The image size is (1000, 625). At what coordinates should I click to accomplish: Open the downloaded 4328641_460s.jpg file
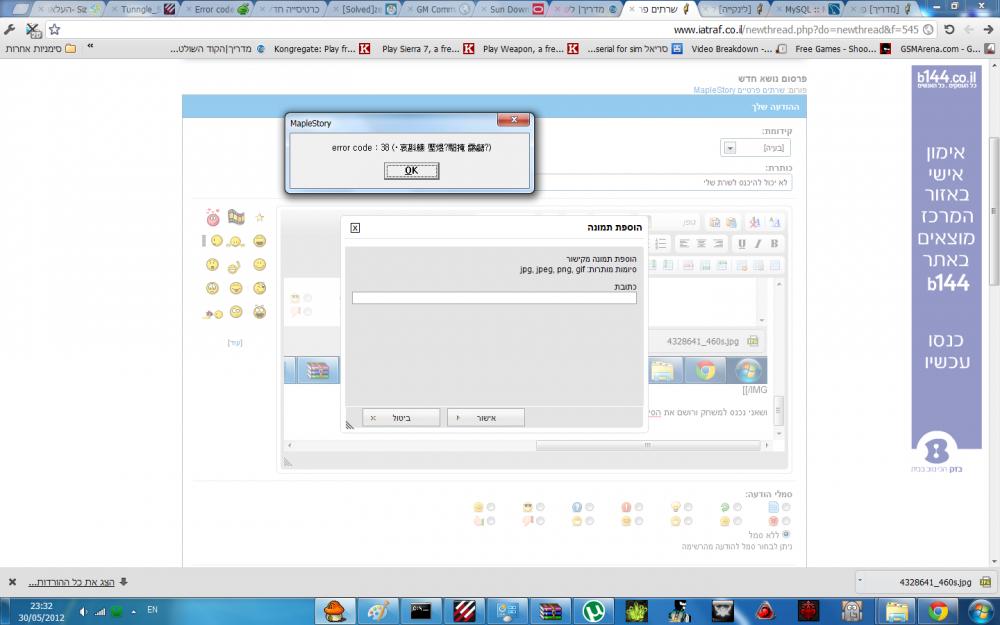tap(936, 582)
